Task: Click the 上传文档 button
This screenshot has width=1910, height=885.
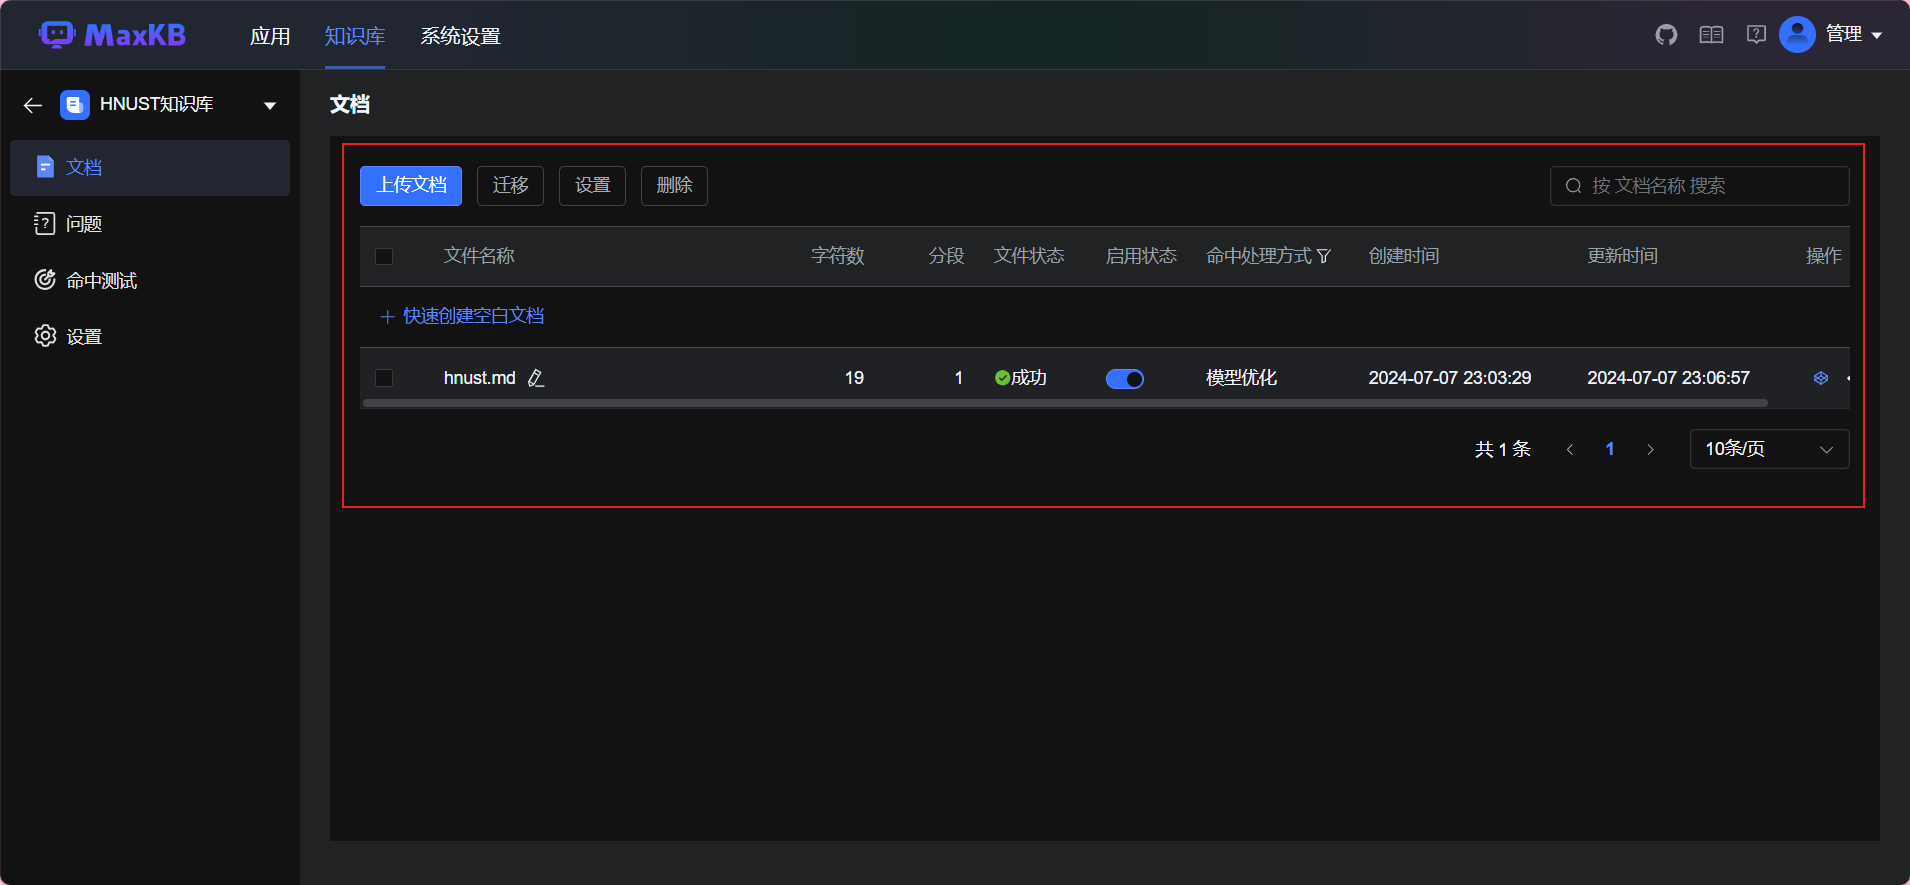Action: 411,186
